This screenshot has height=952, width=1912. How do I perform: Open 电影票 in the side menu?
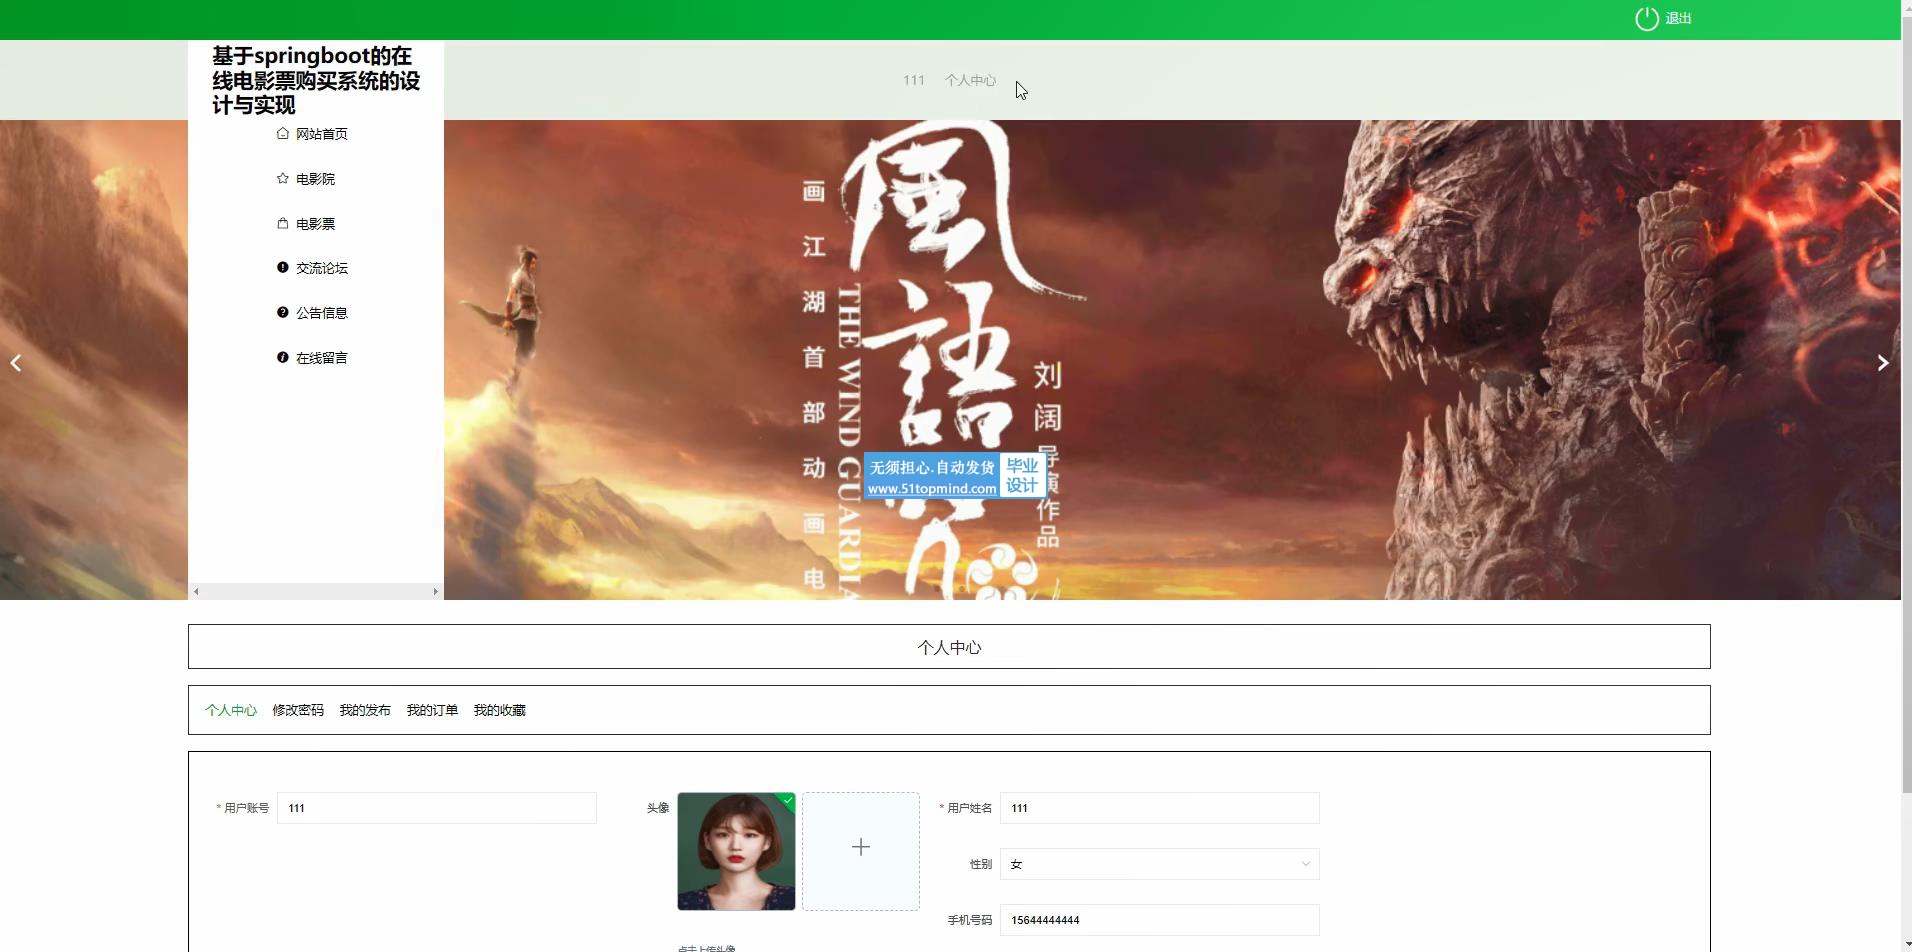[x=315, y=224]
